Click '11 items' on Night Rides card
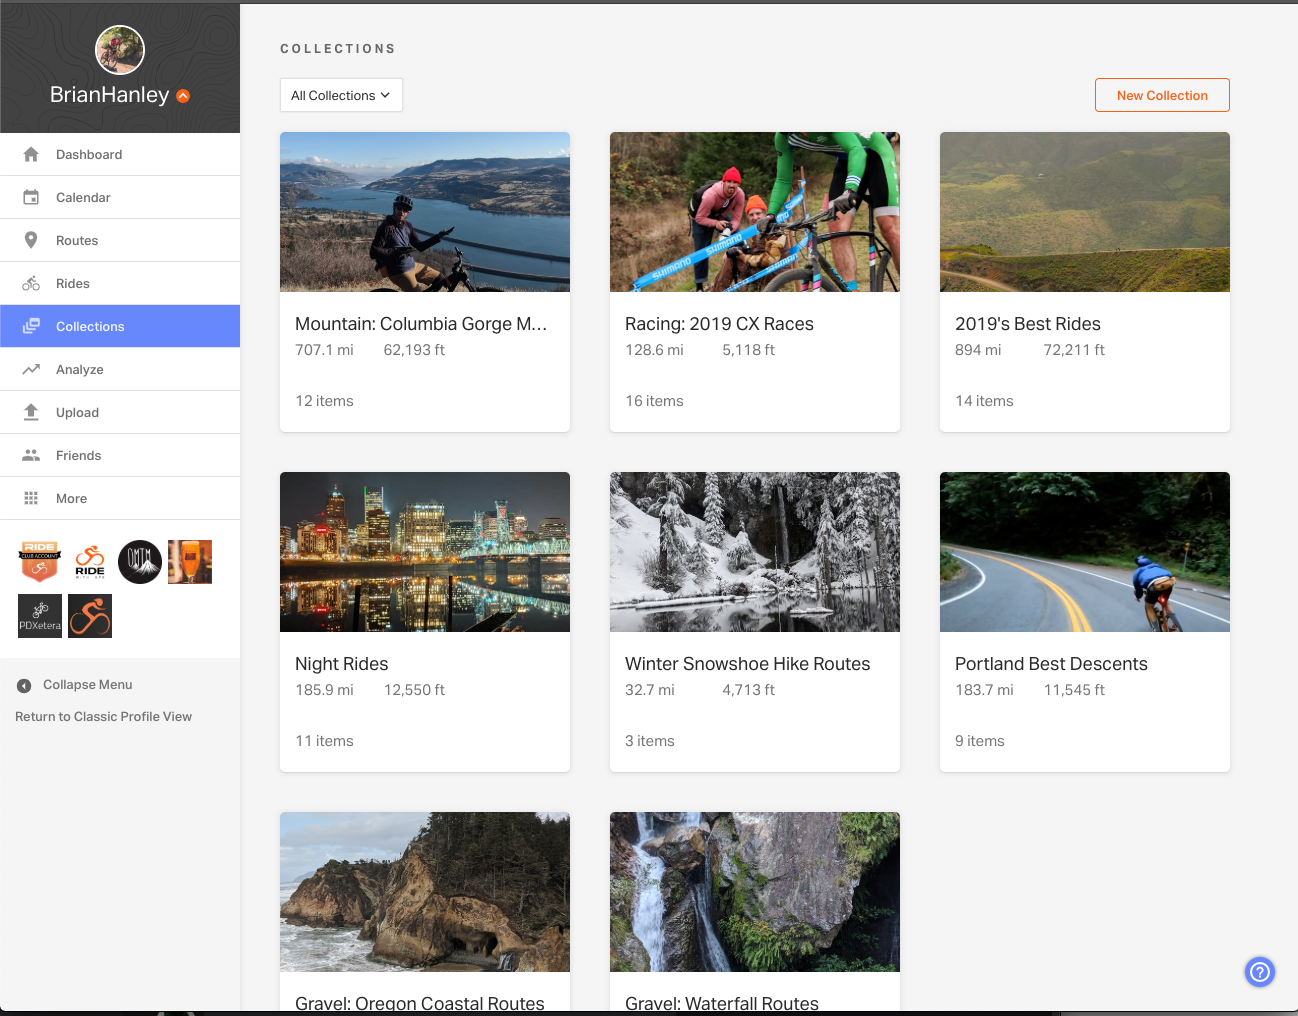 click(324, 741)
